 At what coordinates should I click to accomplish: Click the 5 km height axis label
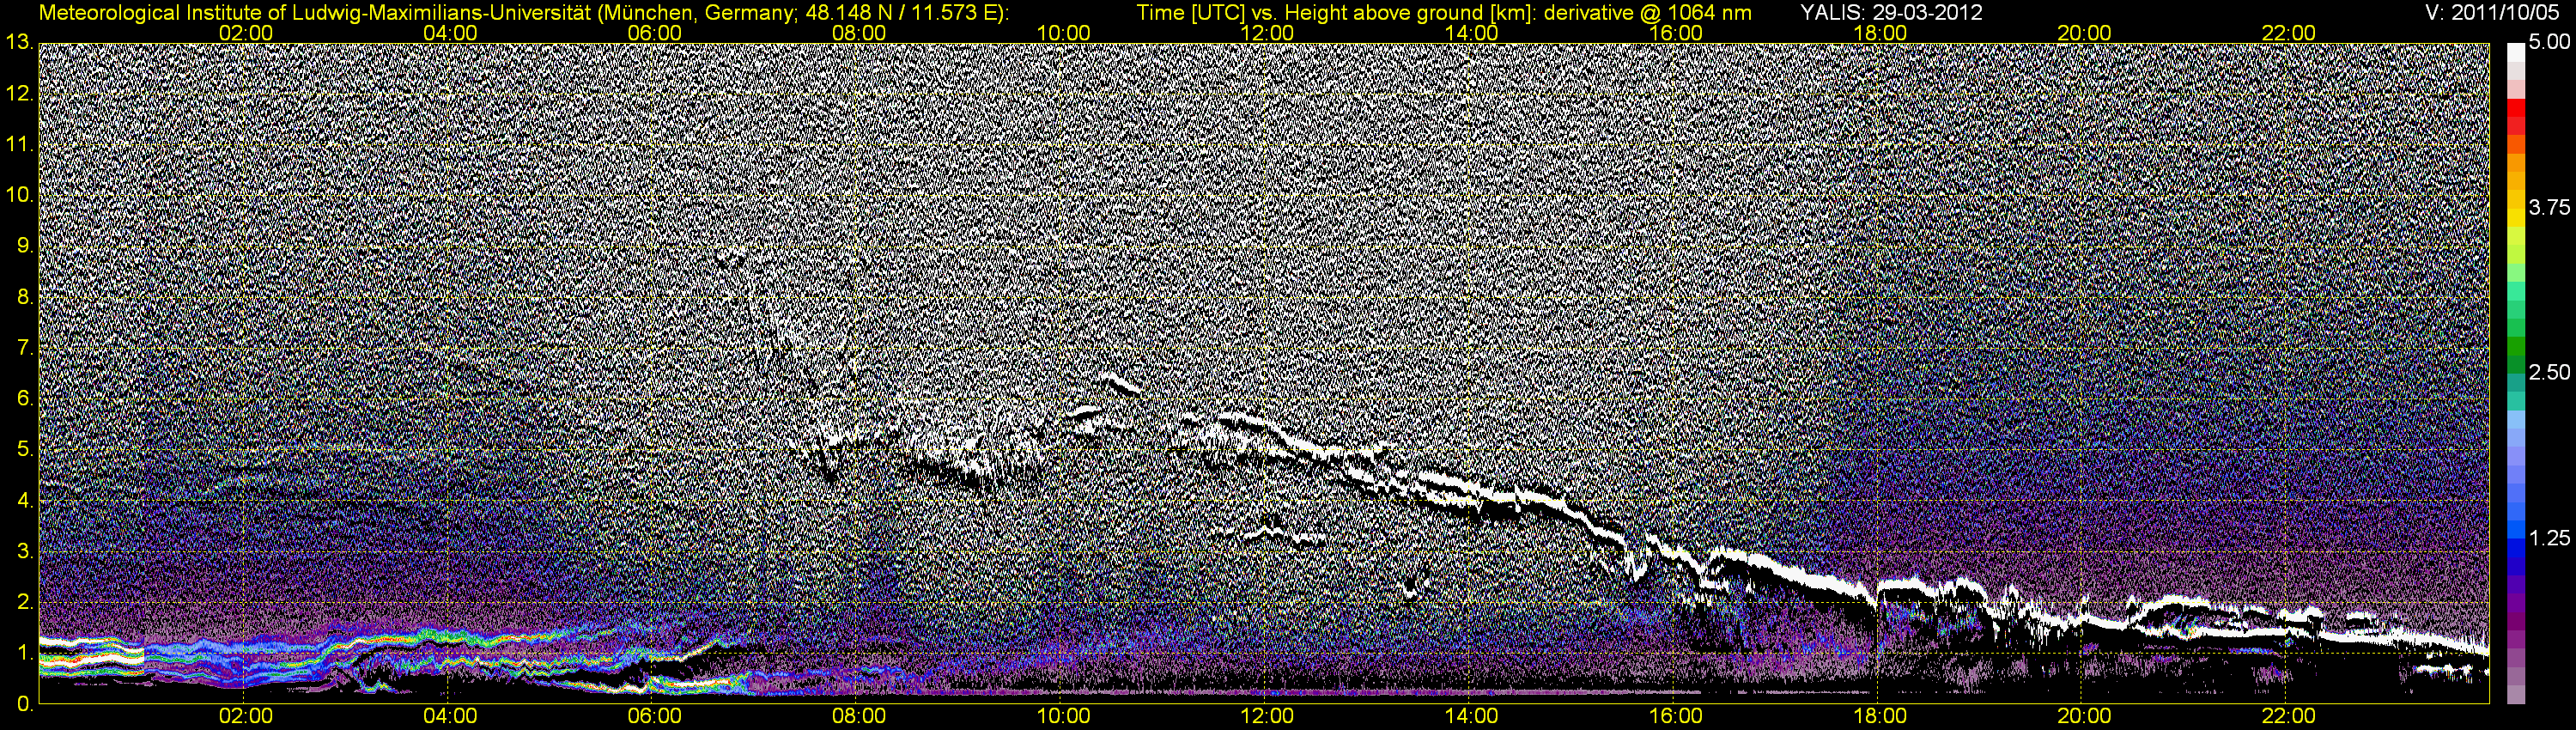(x=24, y=450)
